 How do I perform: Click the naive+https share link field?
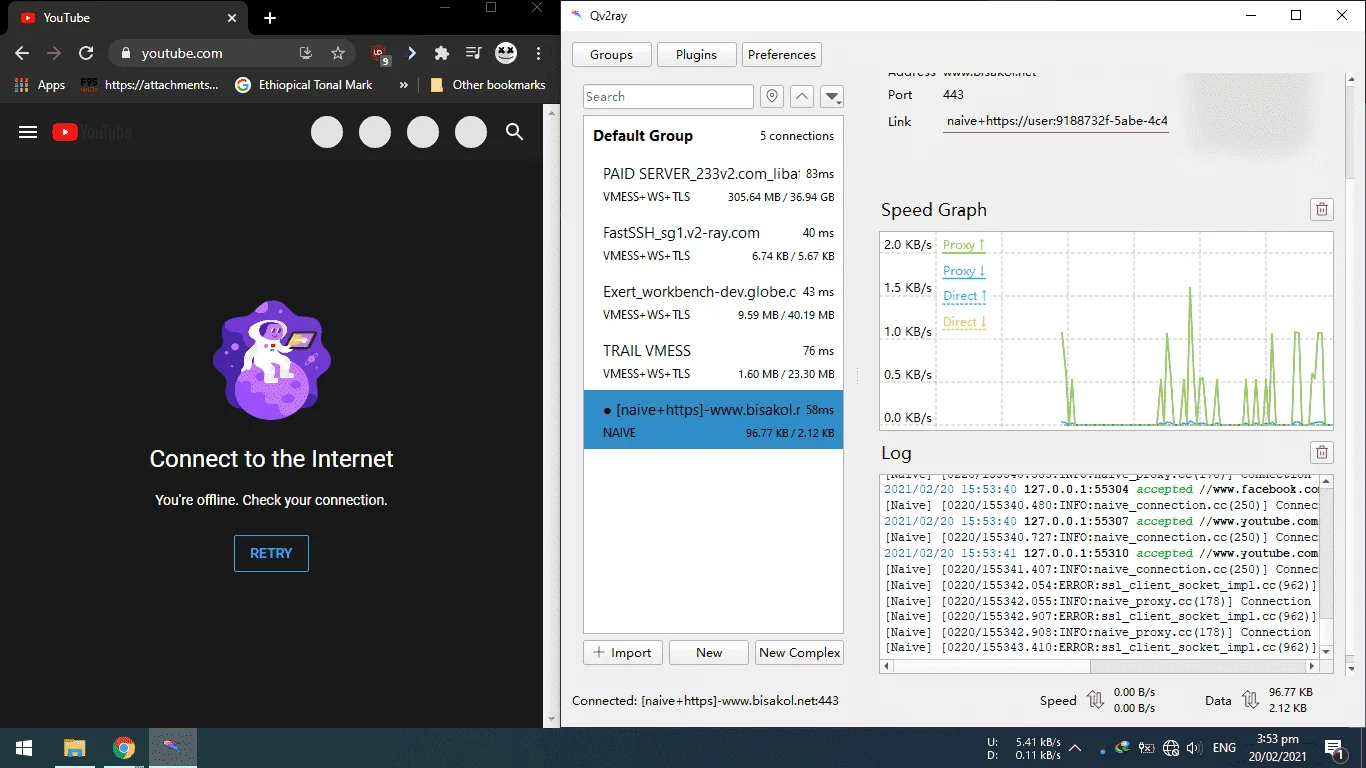coord(1056,121)
